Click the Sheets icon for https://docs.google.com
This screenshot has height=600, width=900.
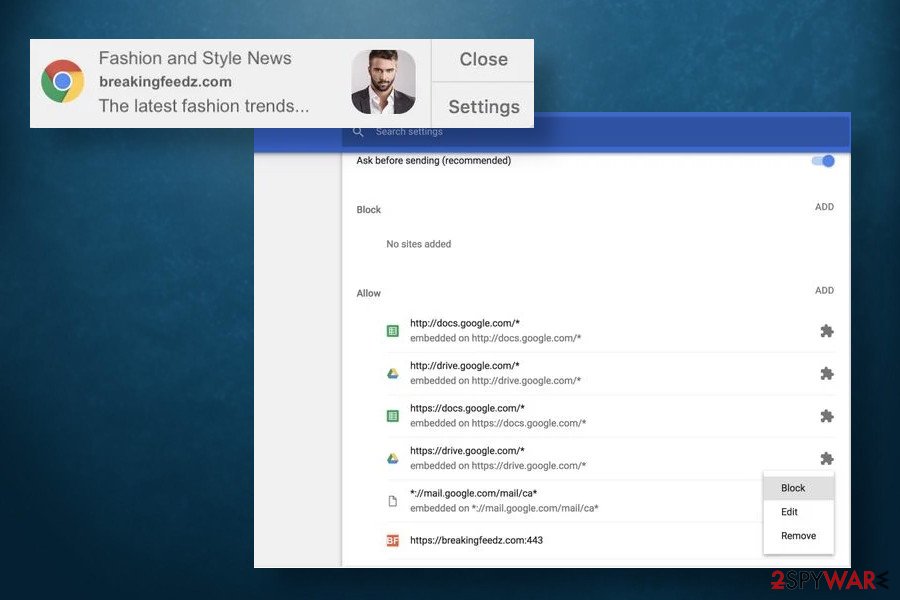click(x=393, y=416)
